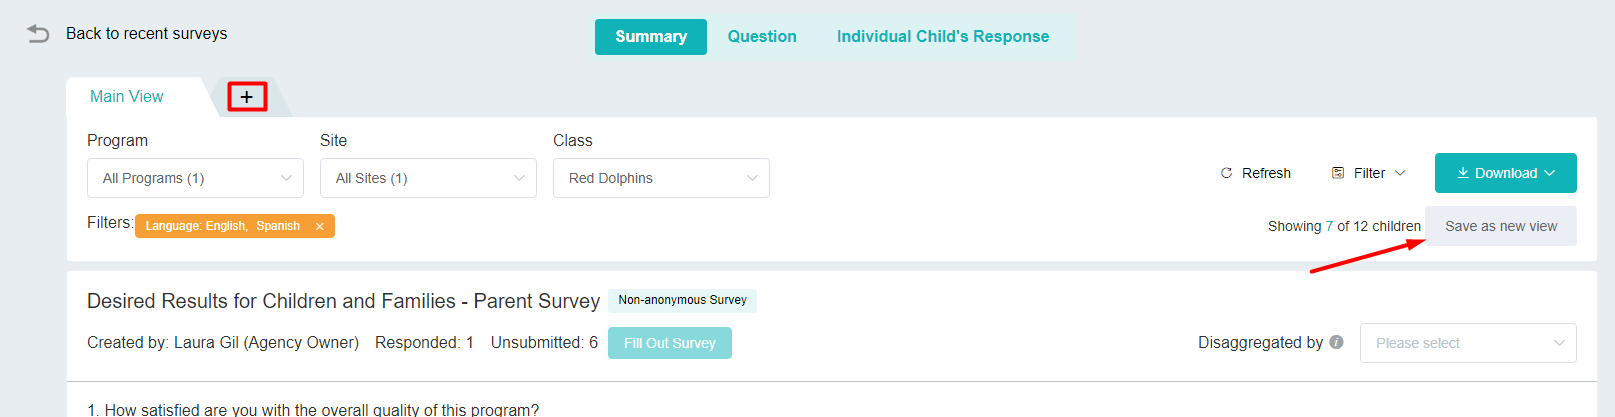Open the All Sites dropdown
This screenshot has height=417, width=1615.
(x=428, y=178)
